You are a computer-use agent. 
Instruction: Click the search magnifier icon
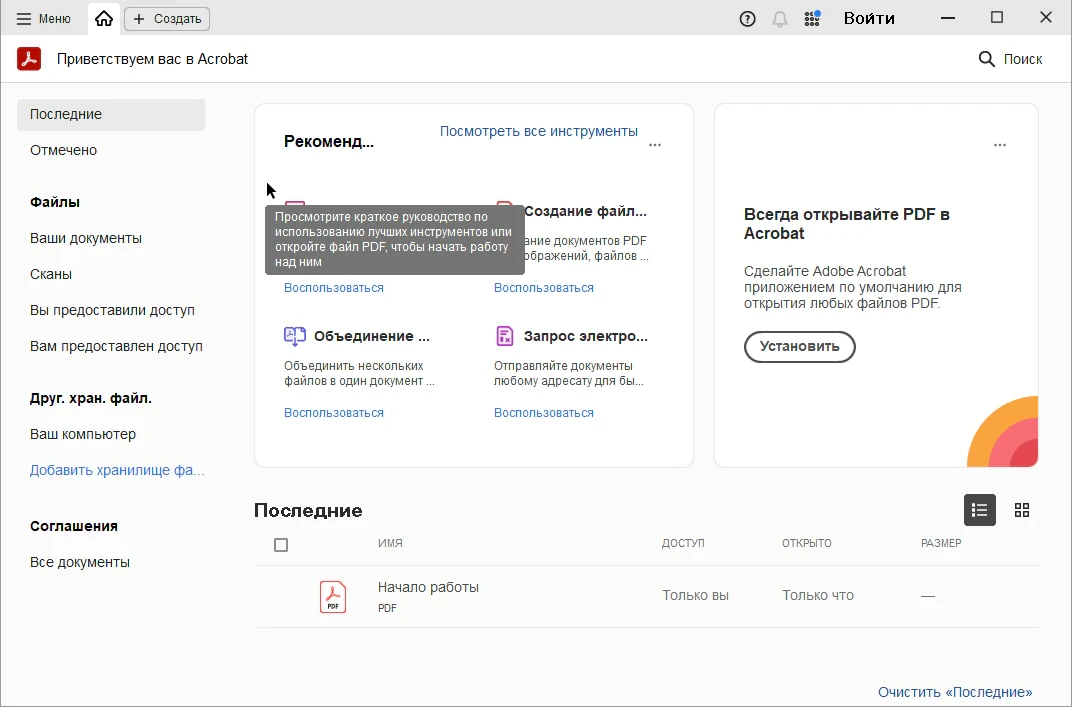[986, 59]
